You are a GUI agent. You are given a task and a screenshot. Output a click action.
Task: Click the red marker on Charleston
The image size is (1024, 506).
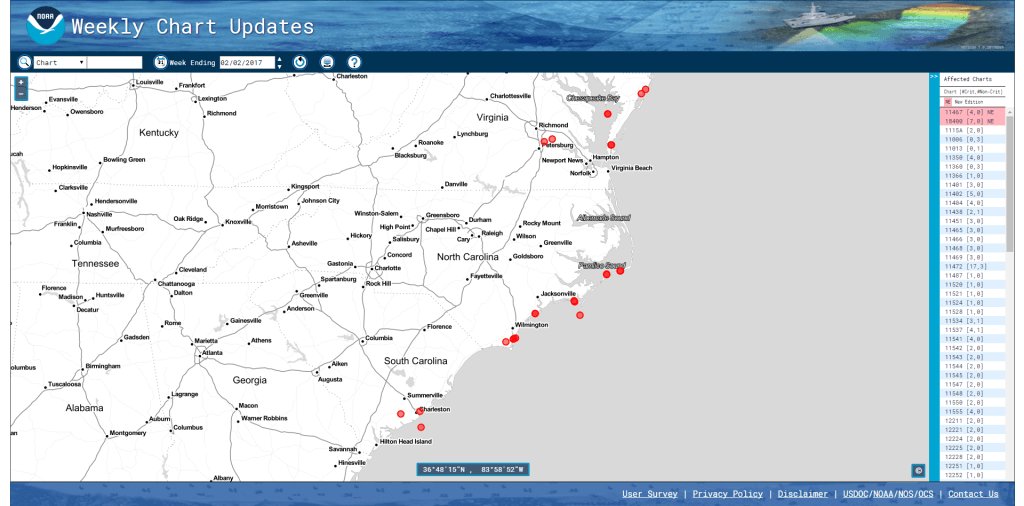[x=419, y=411]
